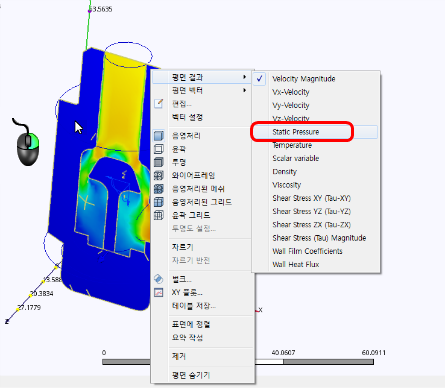Choose Shear Stress XY (Tau-XY)
Image resolution: width=445 pixels, height=388 pixels.
(x=312, y=198)
